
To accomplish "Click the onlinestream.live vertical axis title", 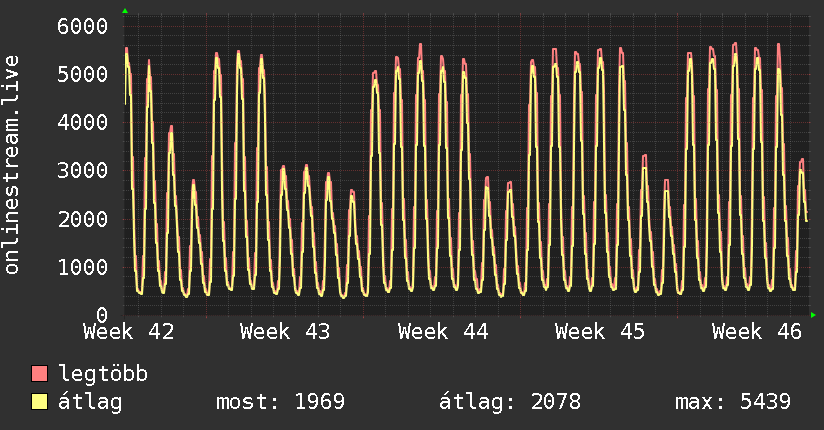I will click(x=12, y=165).
